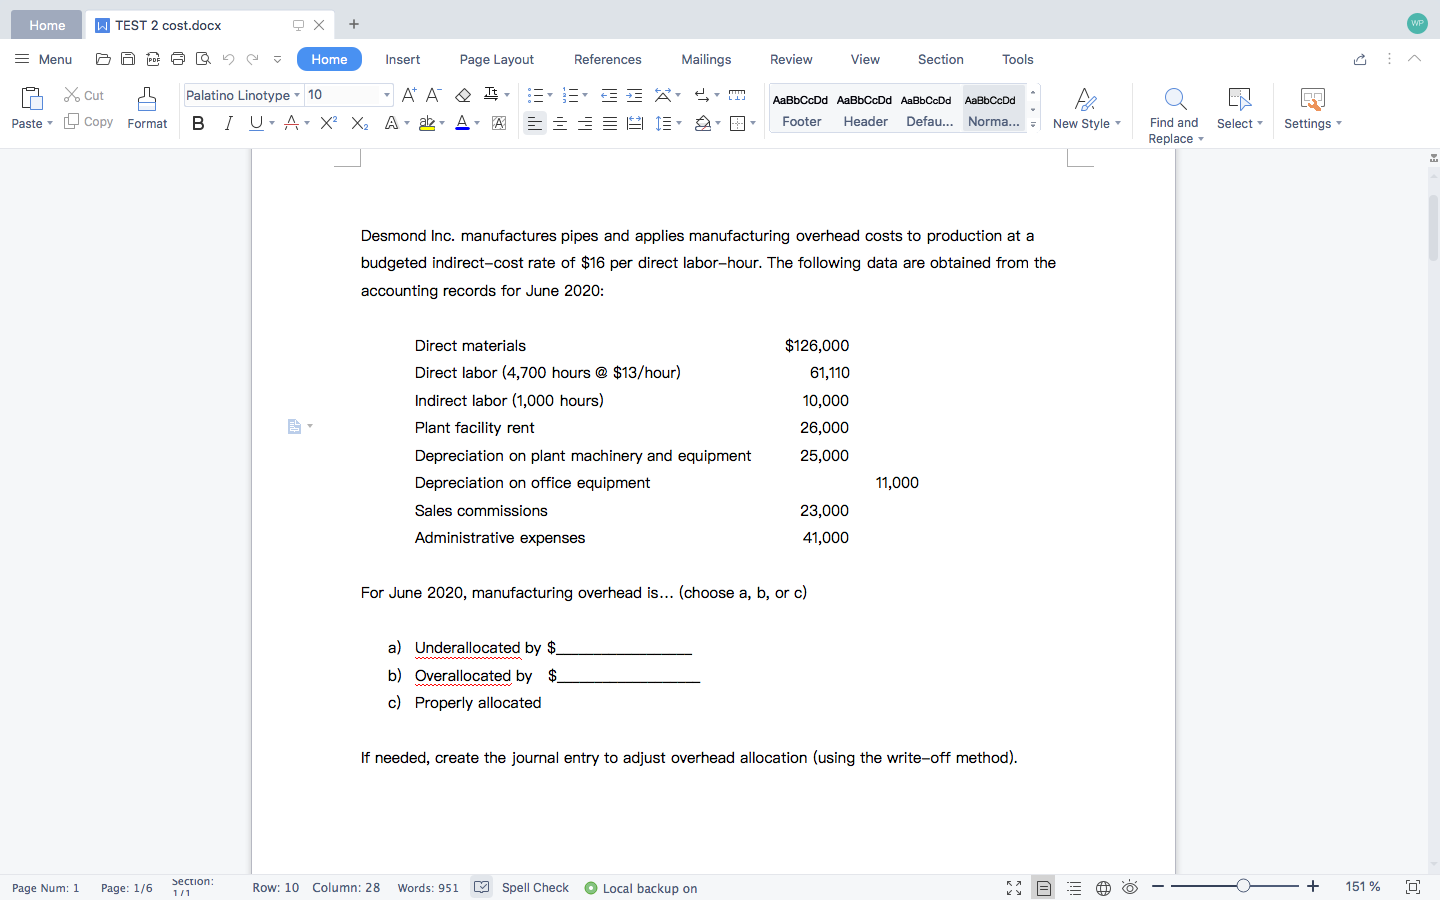Screen dimensions: 1440x900
Task: Redo the last action
Action: point(253,59)
